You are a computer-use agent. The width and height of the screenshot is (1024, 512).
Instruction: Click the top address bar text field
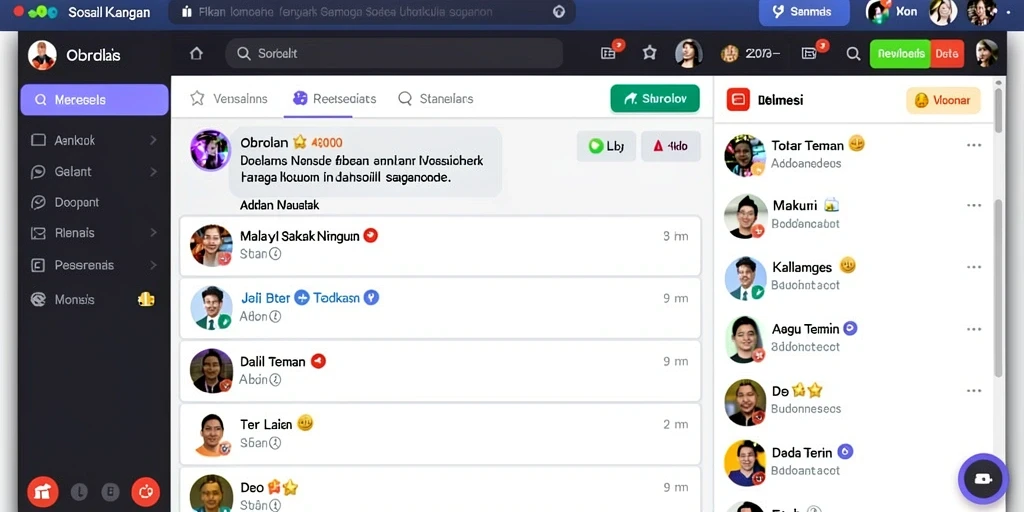pyautogui.click(x=372, y=12)
